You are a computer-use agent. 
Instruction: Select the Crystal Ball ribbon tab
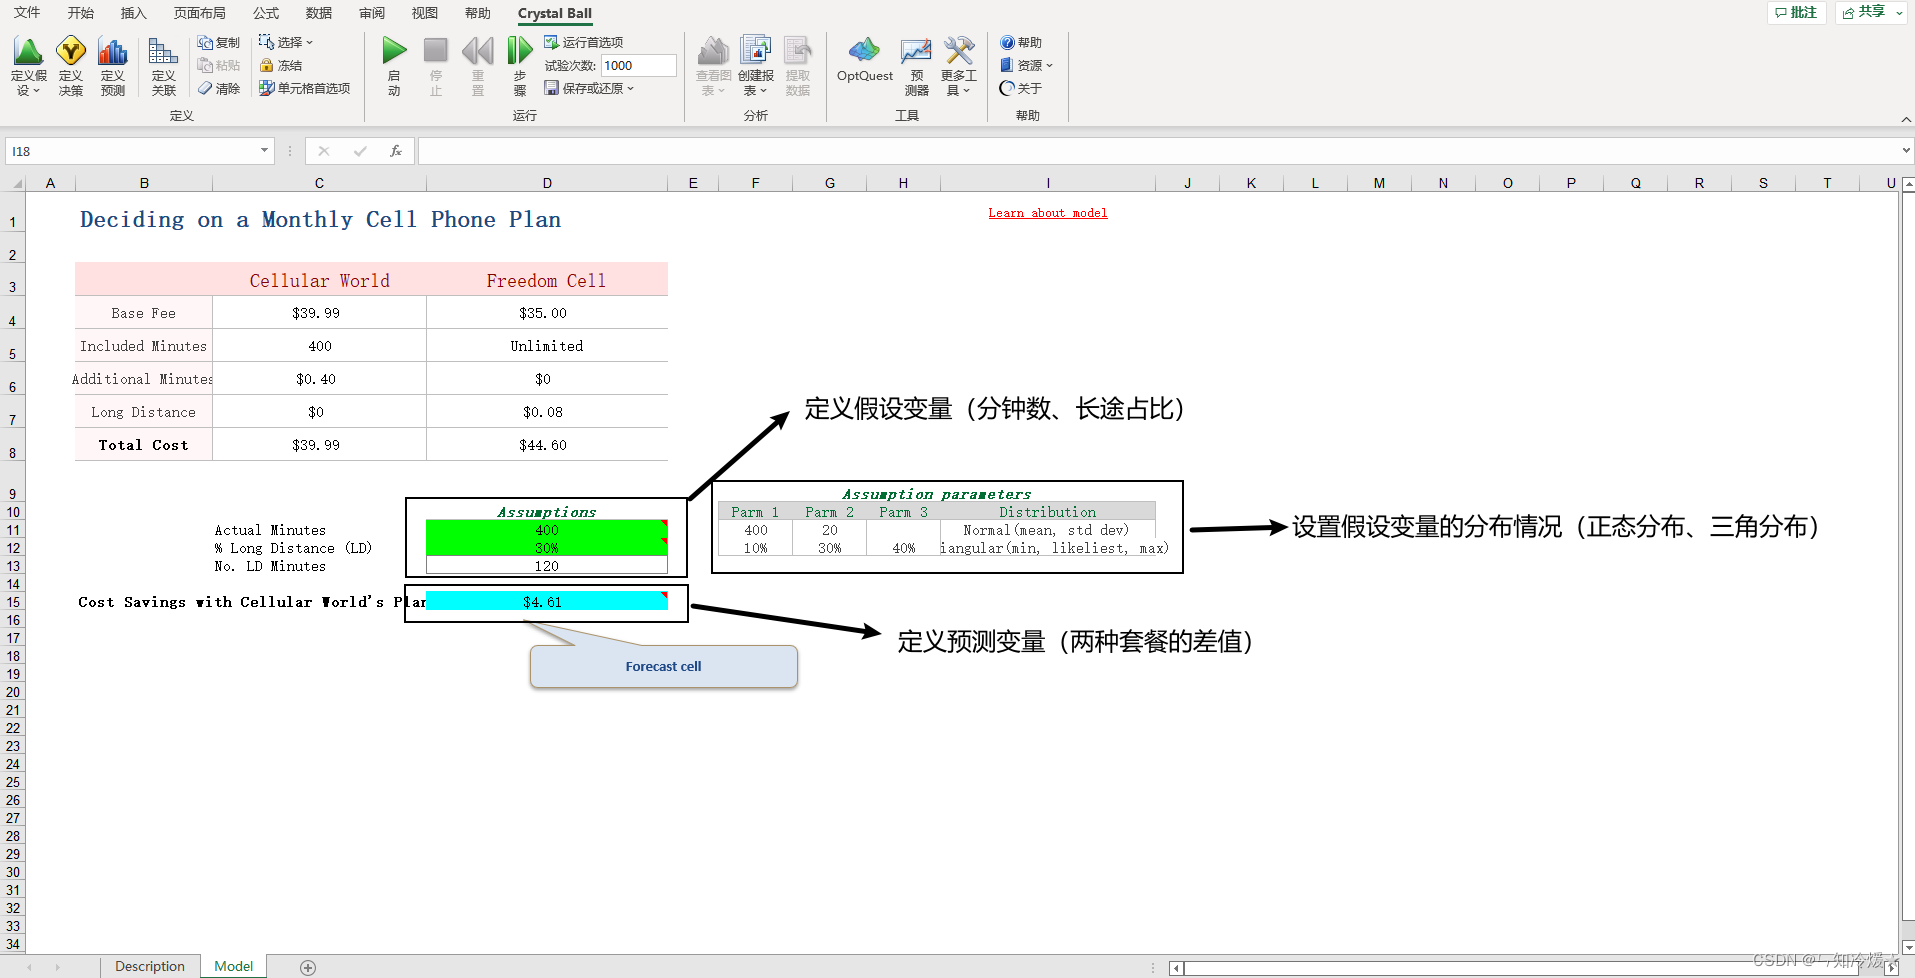[555, 13]
